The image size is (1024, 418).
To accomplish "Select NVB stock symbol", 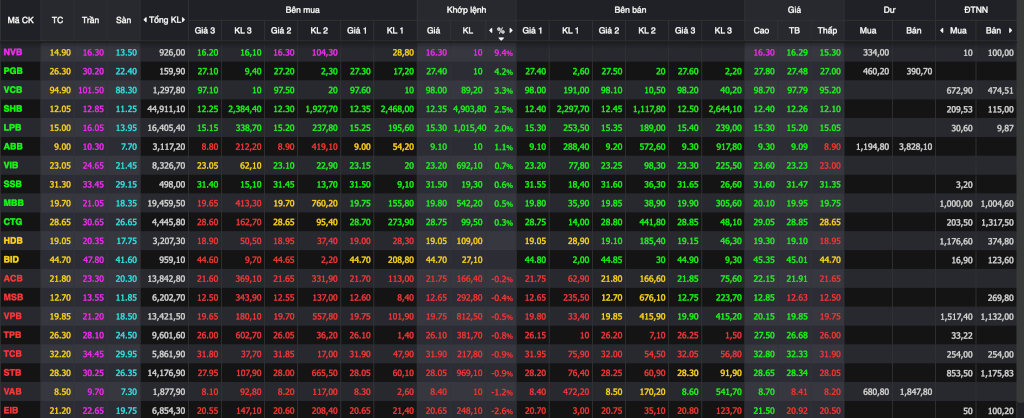I will click(12, 52).
